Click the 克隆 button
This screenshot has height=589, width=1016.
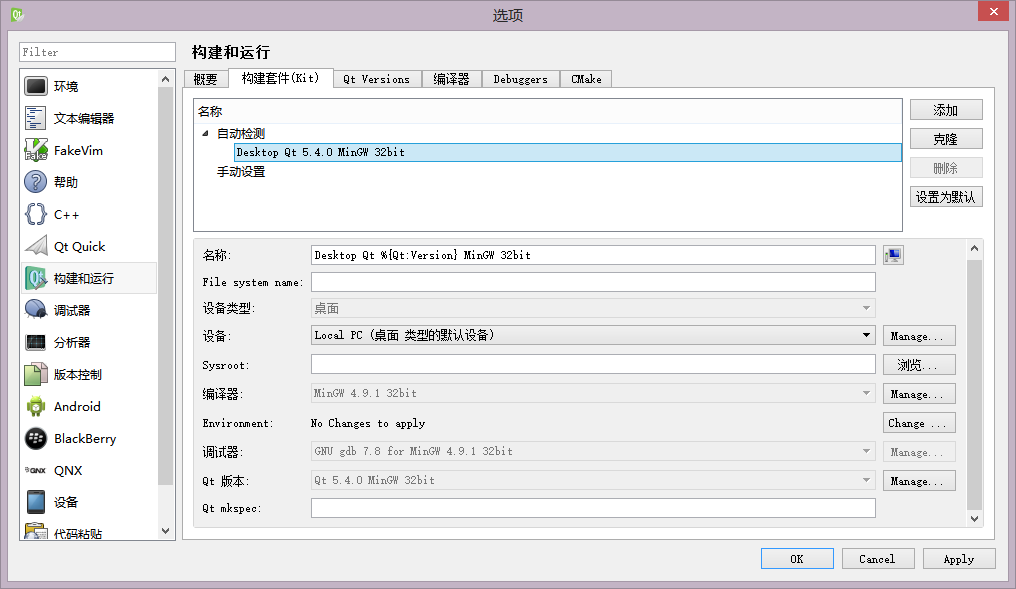pyautogui.click(x=946, y=139)
